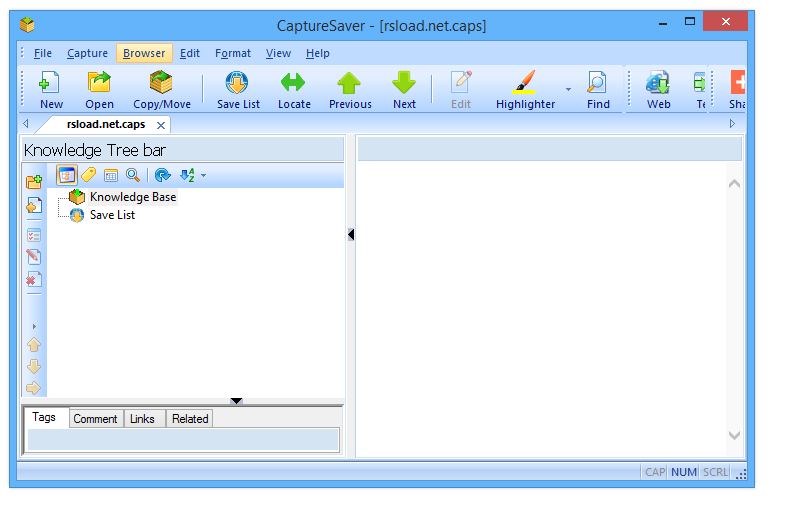The height and width of the screenshot is (520, 790).
Task: Click the New toolbar button
Action: 51,90
